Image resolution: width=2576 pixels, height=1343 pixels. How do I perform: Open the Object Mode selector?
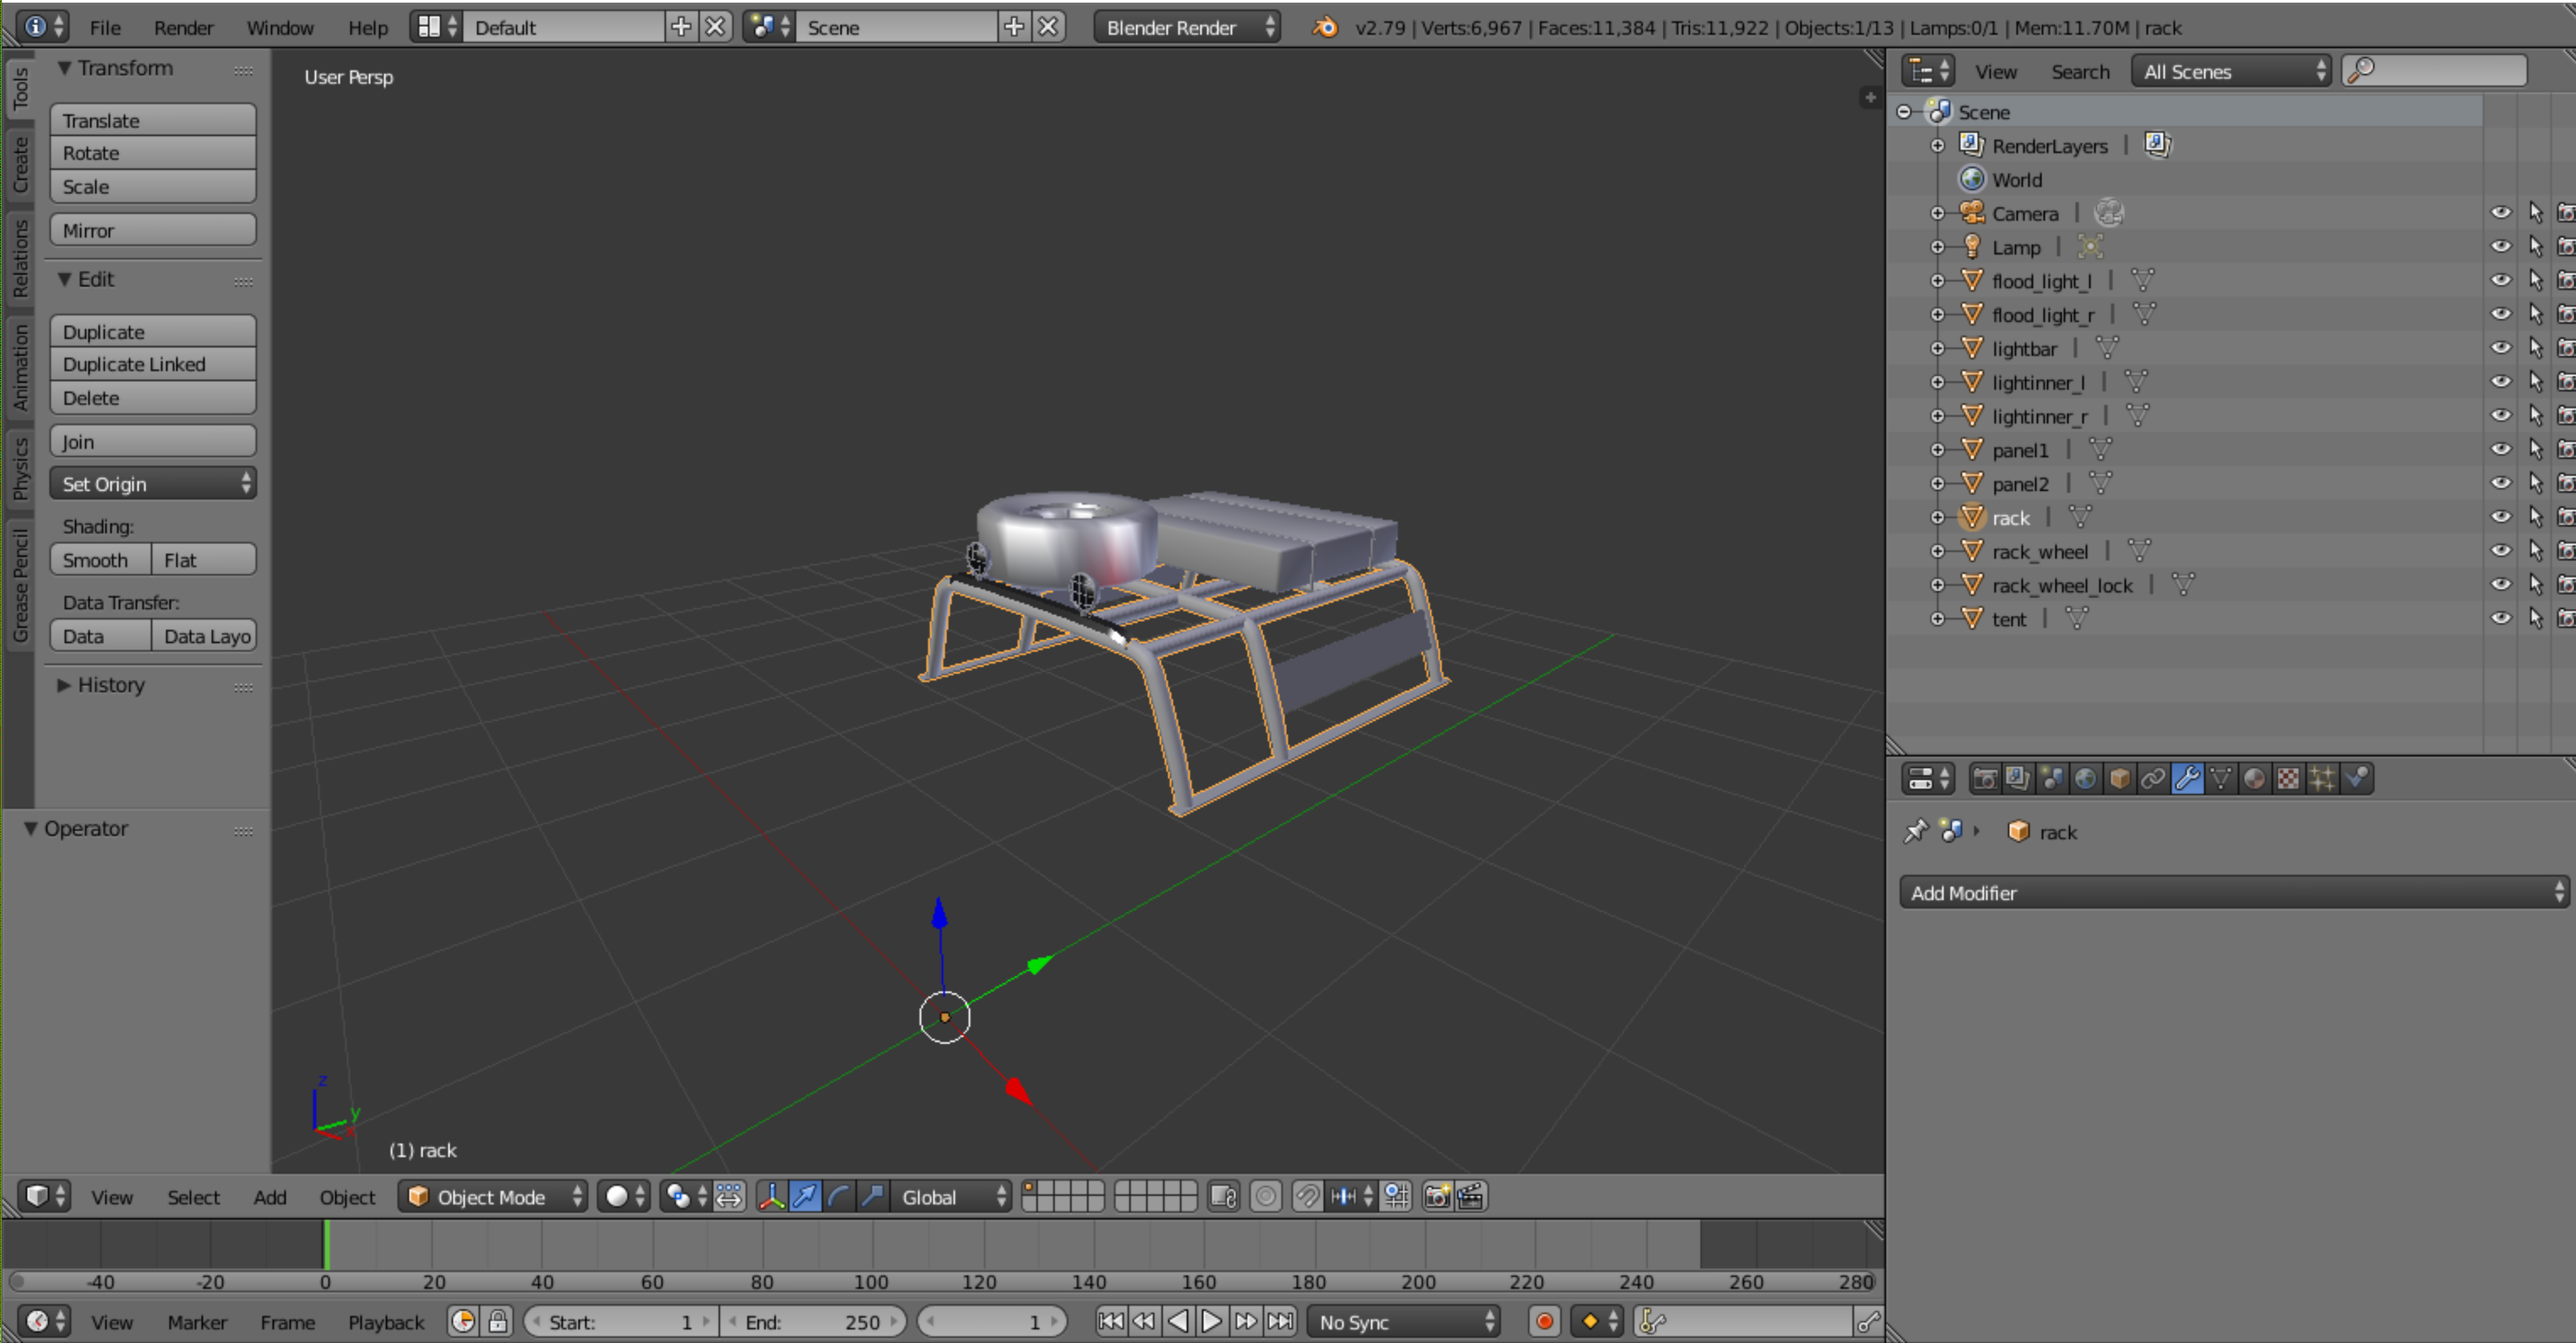[492, 1197]
